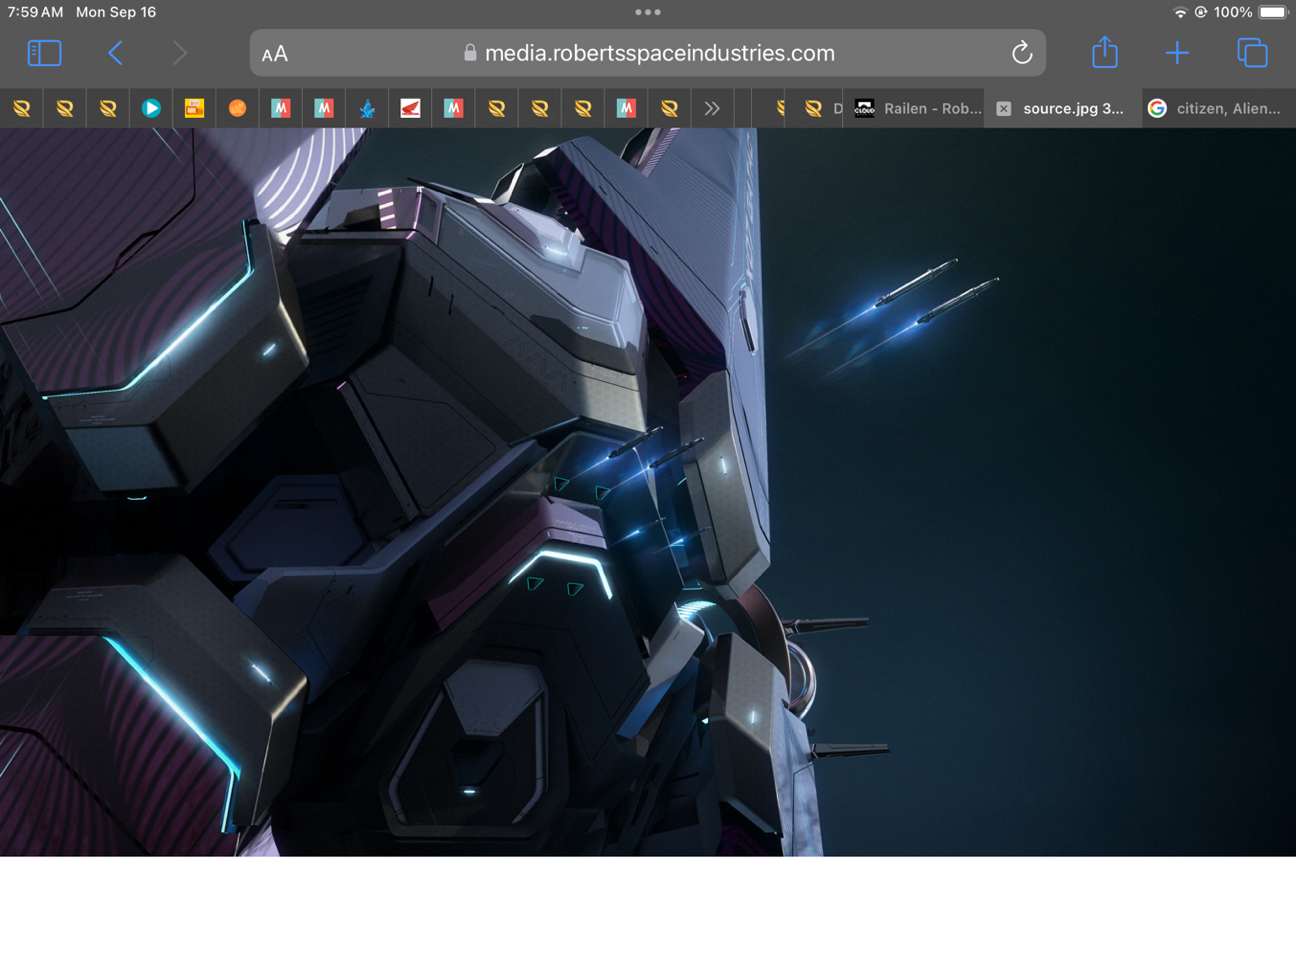1296x972 pixels.
Task: Switch to the Railen - Rob... tab
Action: 916,108
